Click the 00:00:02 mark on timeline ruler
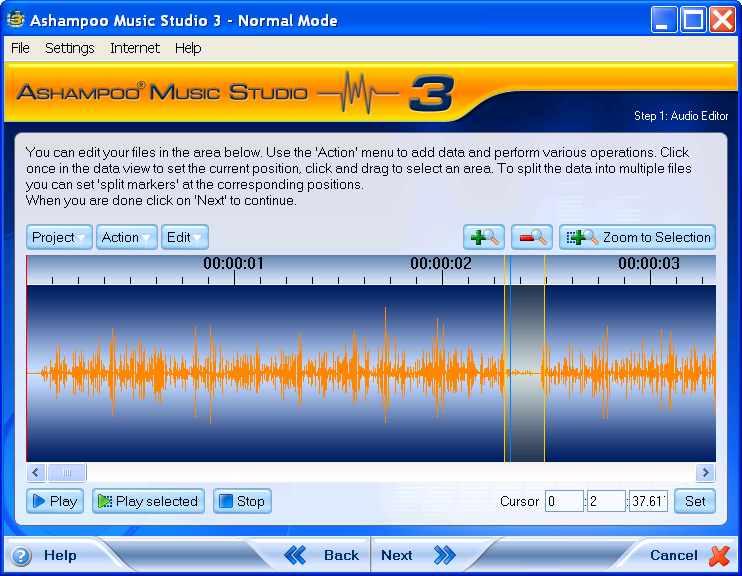The width and height of the screenshot is (742, 576). (x=441, y=265)
